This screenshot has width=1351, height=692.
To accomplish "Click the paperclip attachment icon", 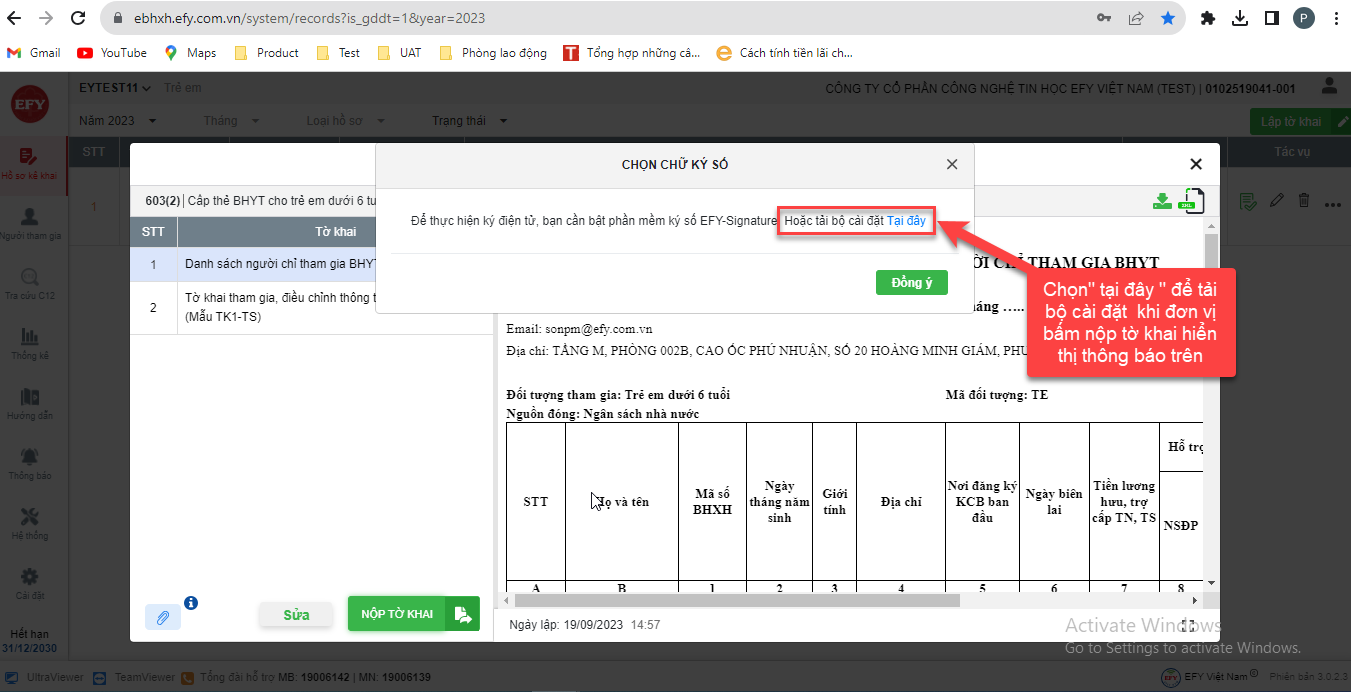I will click(x=162, y=616).
